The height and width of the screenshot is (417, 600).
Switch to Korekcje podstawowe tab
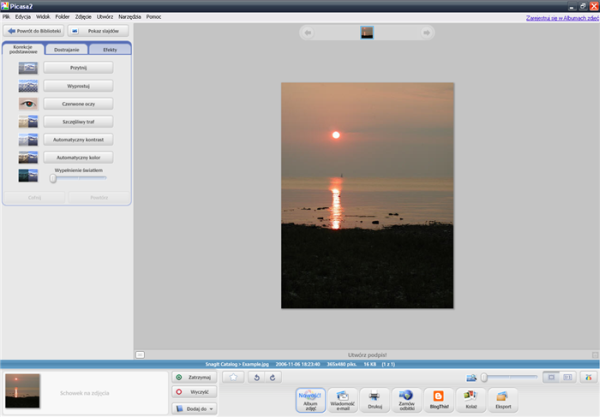tap(23, 49)
